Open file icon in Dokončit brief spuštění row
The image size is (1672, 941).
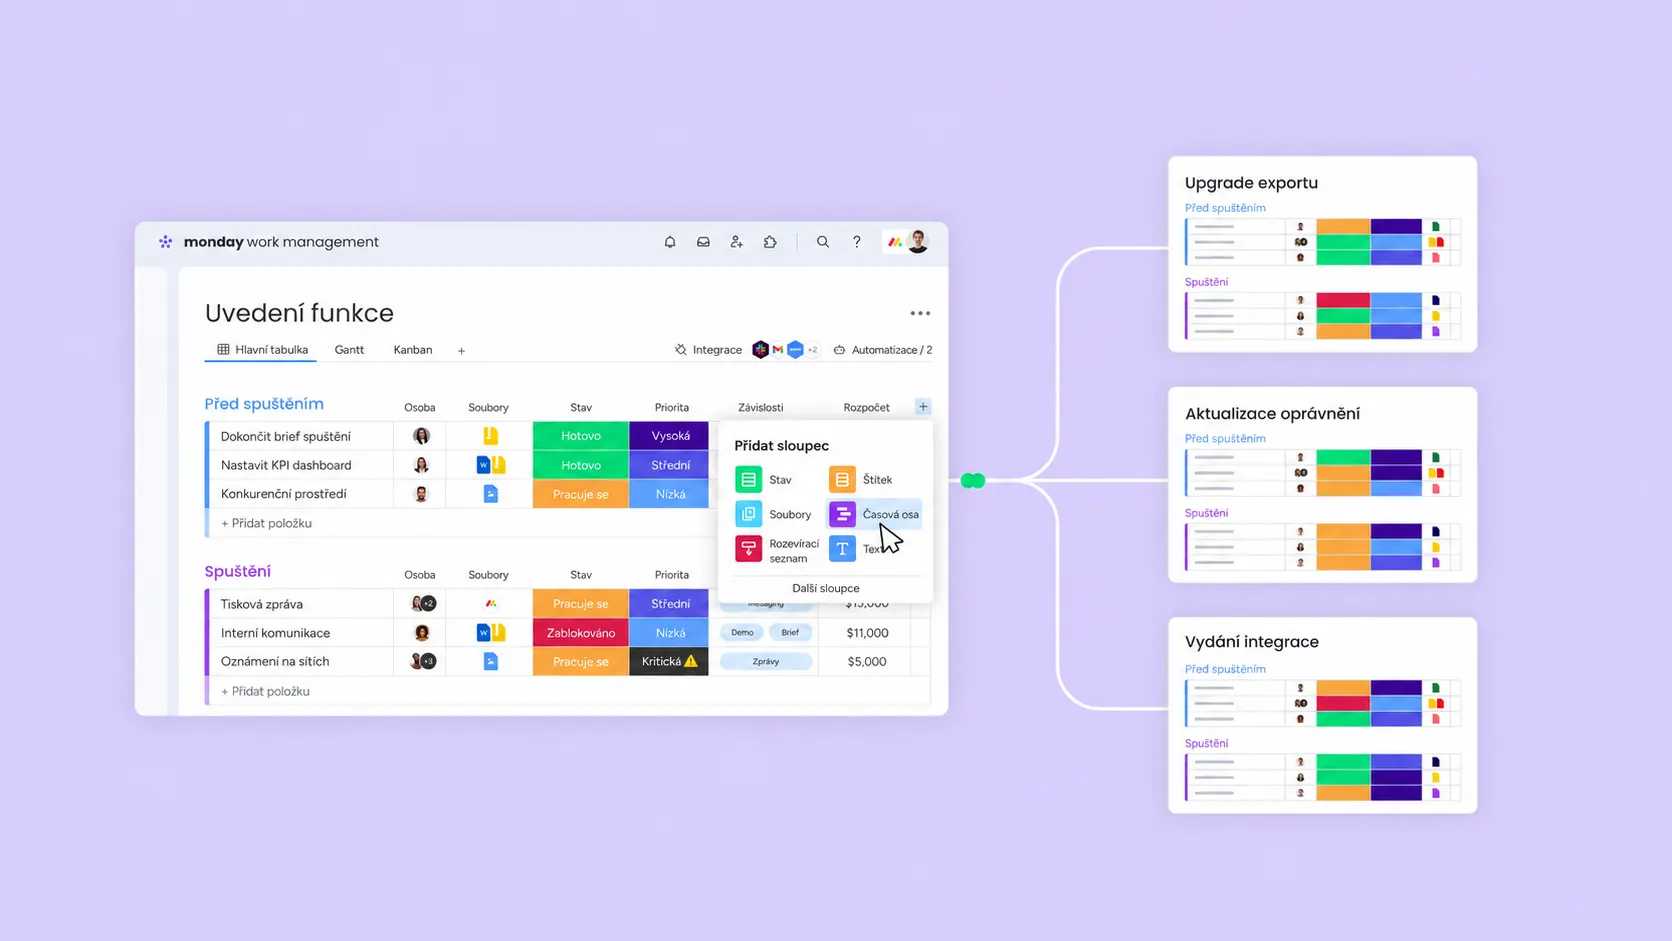[491, 436]
